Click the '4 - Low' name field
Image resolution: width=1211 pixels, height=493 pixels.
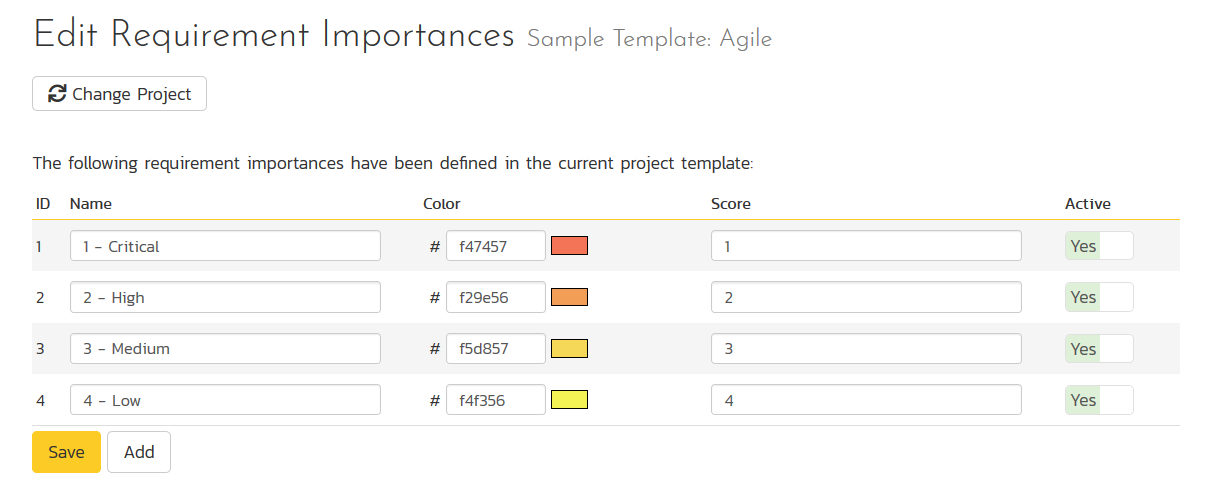pyautogui.click(x=225, y=400)
